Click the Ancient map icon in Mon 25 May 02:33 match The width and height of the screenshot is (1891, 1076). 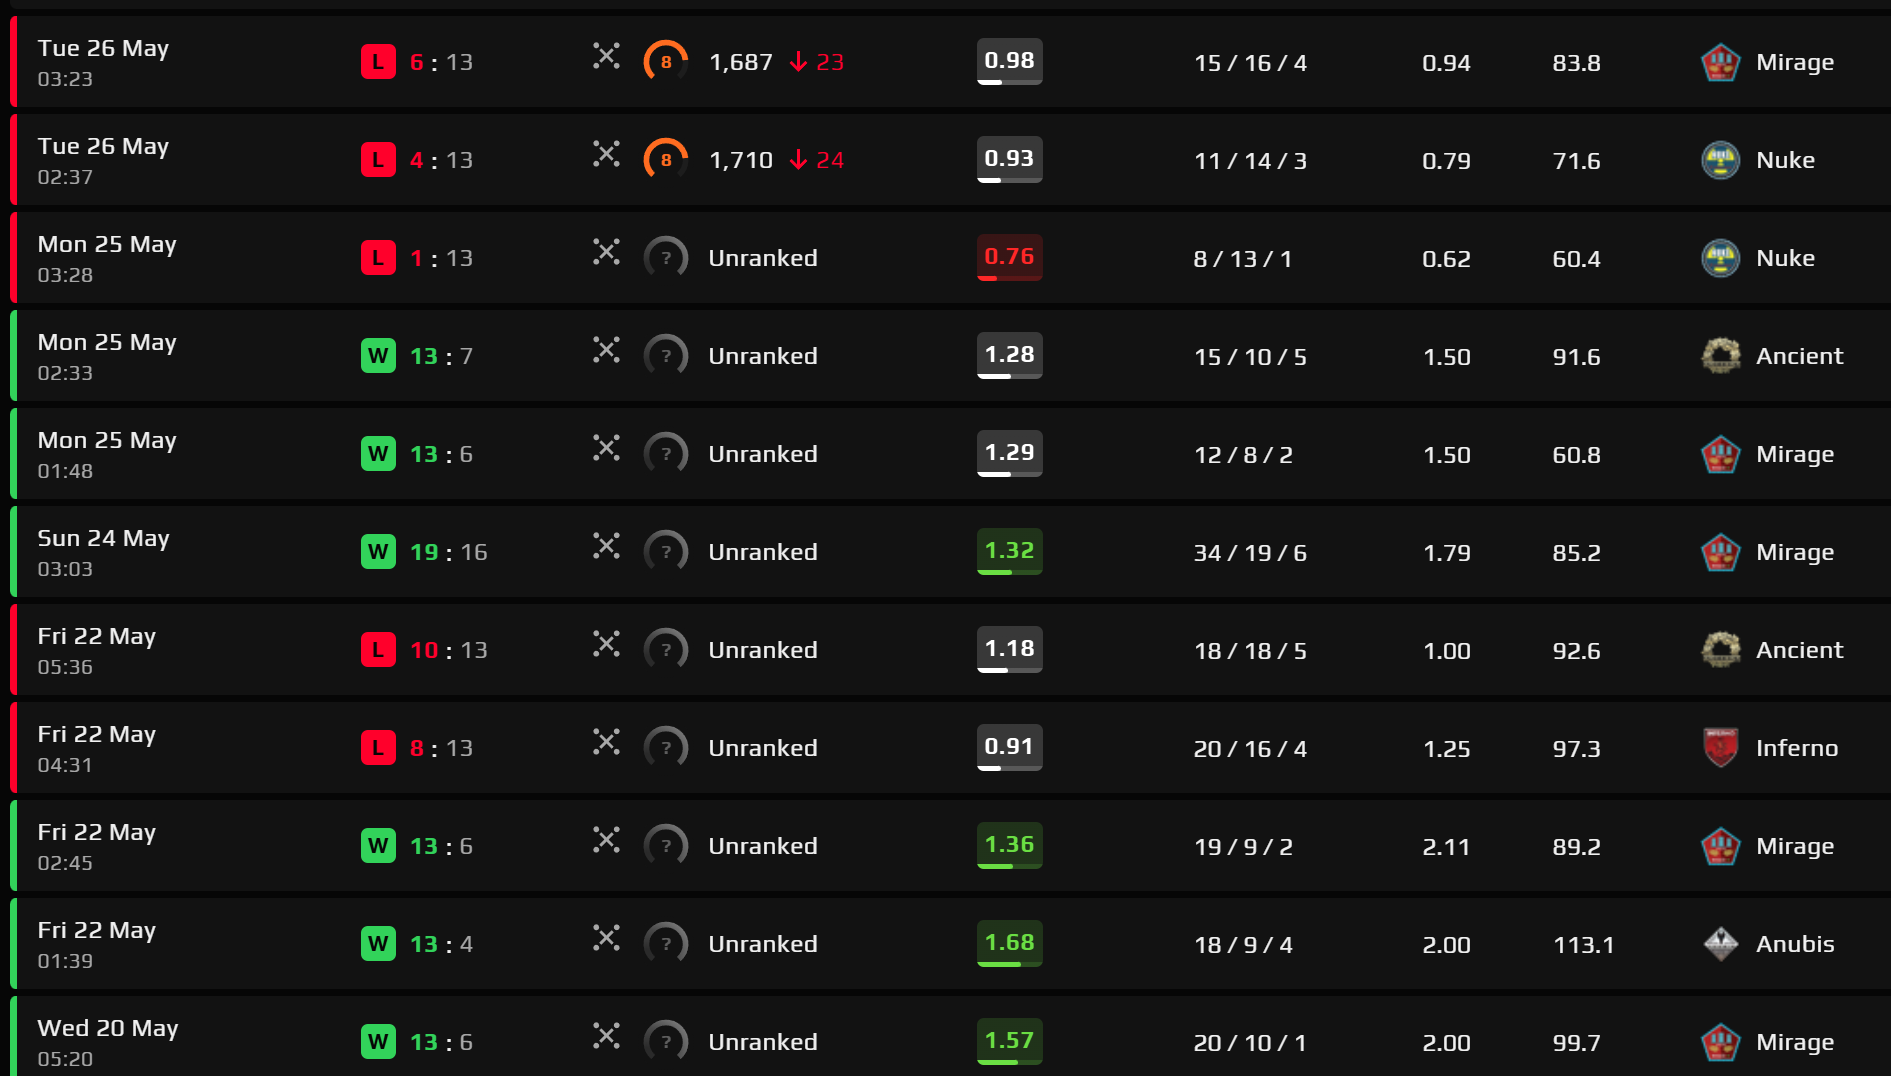click(x=1720, y=356)
